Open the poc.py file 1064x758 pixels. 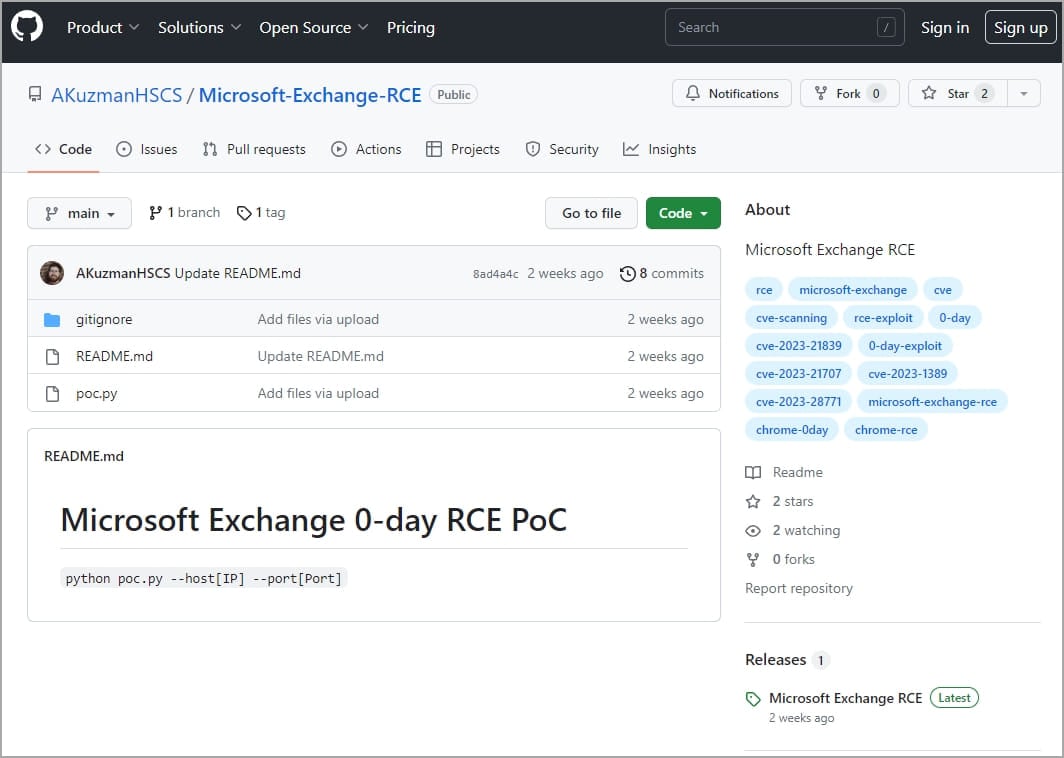(x=97, y=393)
